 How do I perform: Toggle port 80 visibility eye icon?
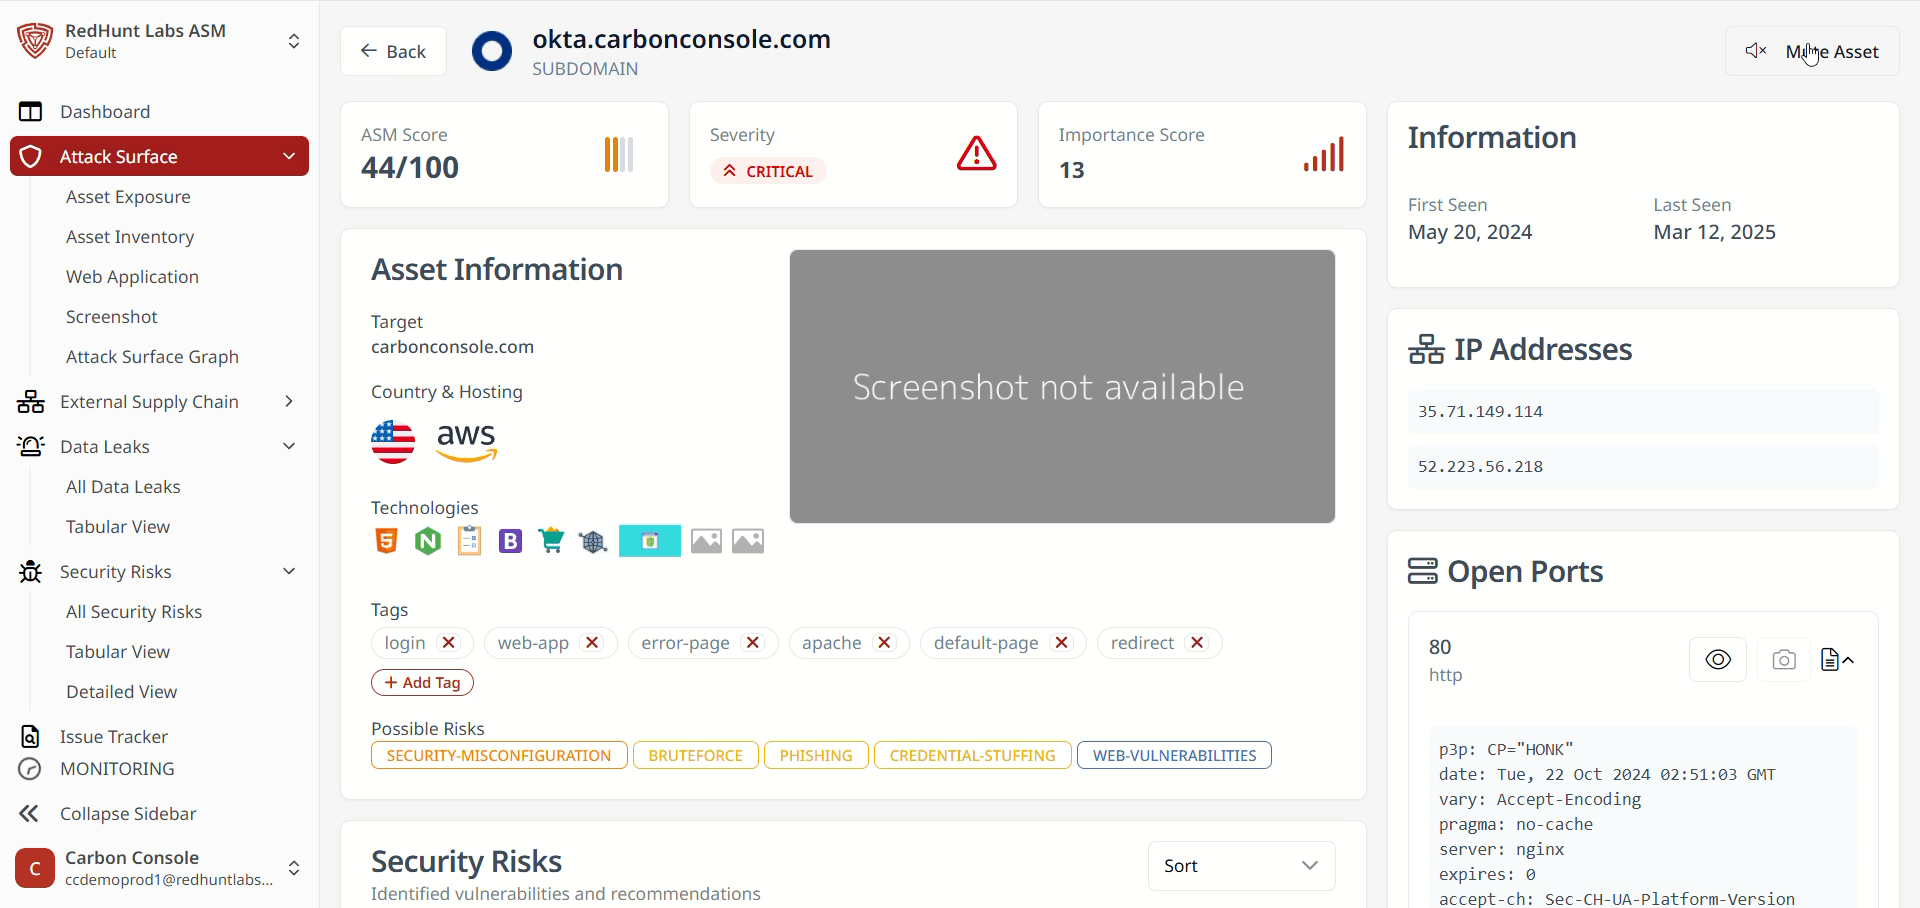click(x=1718, y=660)
